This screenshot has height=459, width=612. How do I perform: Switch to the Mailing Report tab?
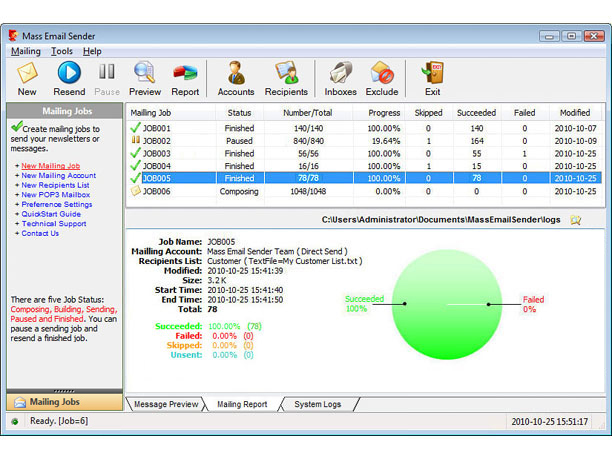(x=242, y=404)
